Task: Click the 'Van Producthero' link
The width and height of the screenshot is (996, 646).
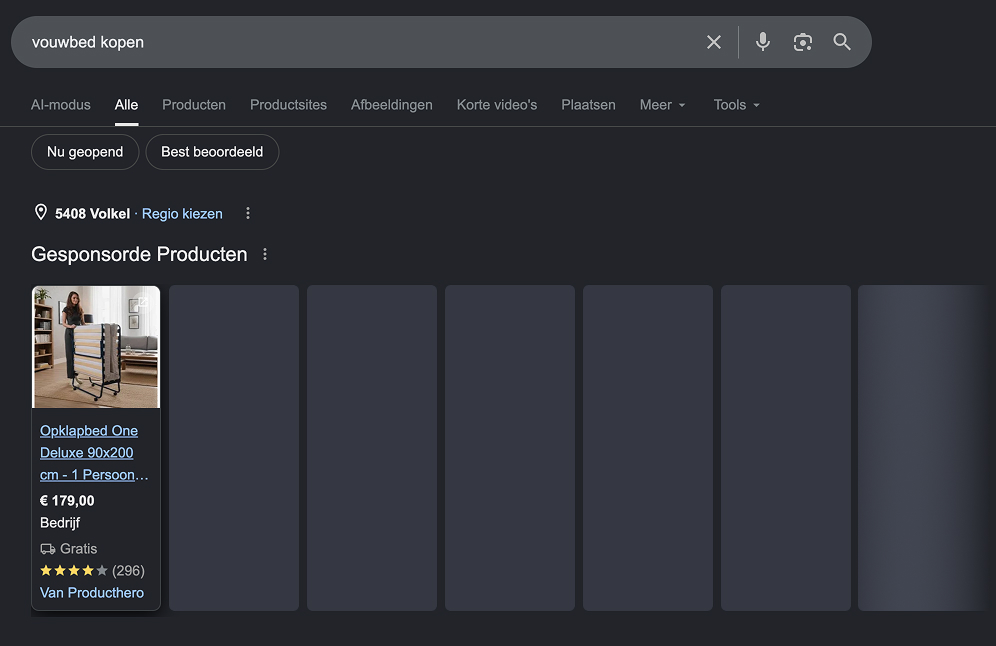Action: pos(92,593)
